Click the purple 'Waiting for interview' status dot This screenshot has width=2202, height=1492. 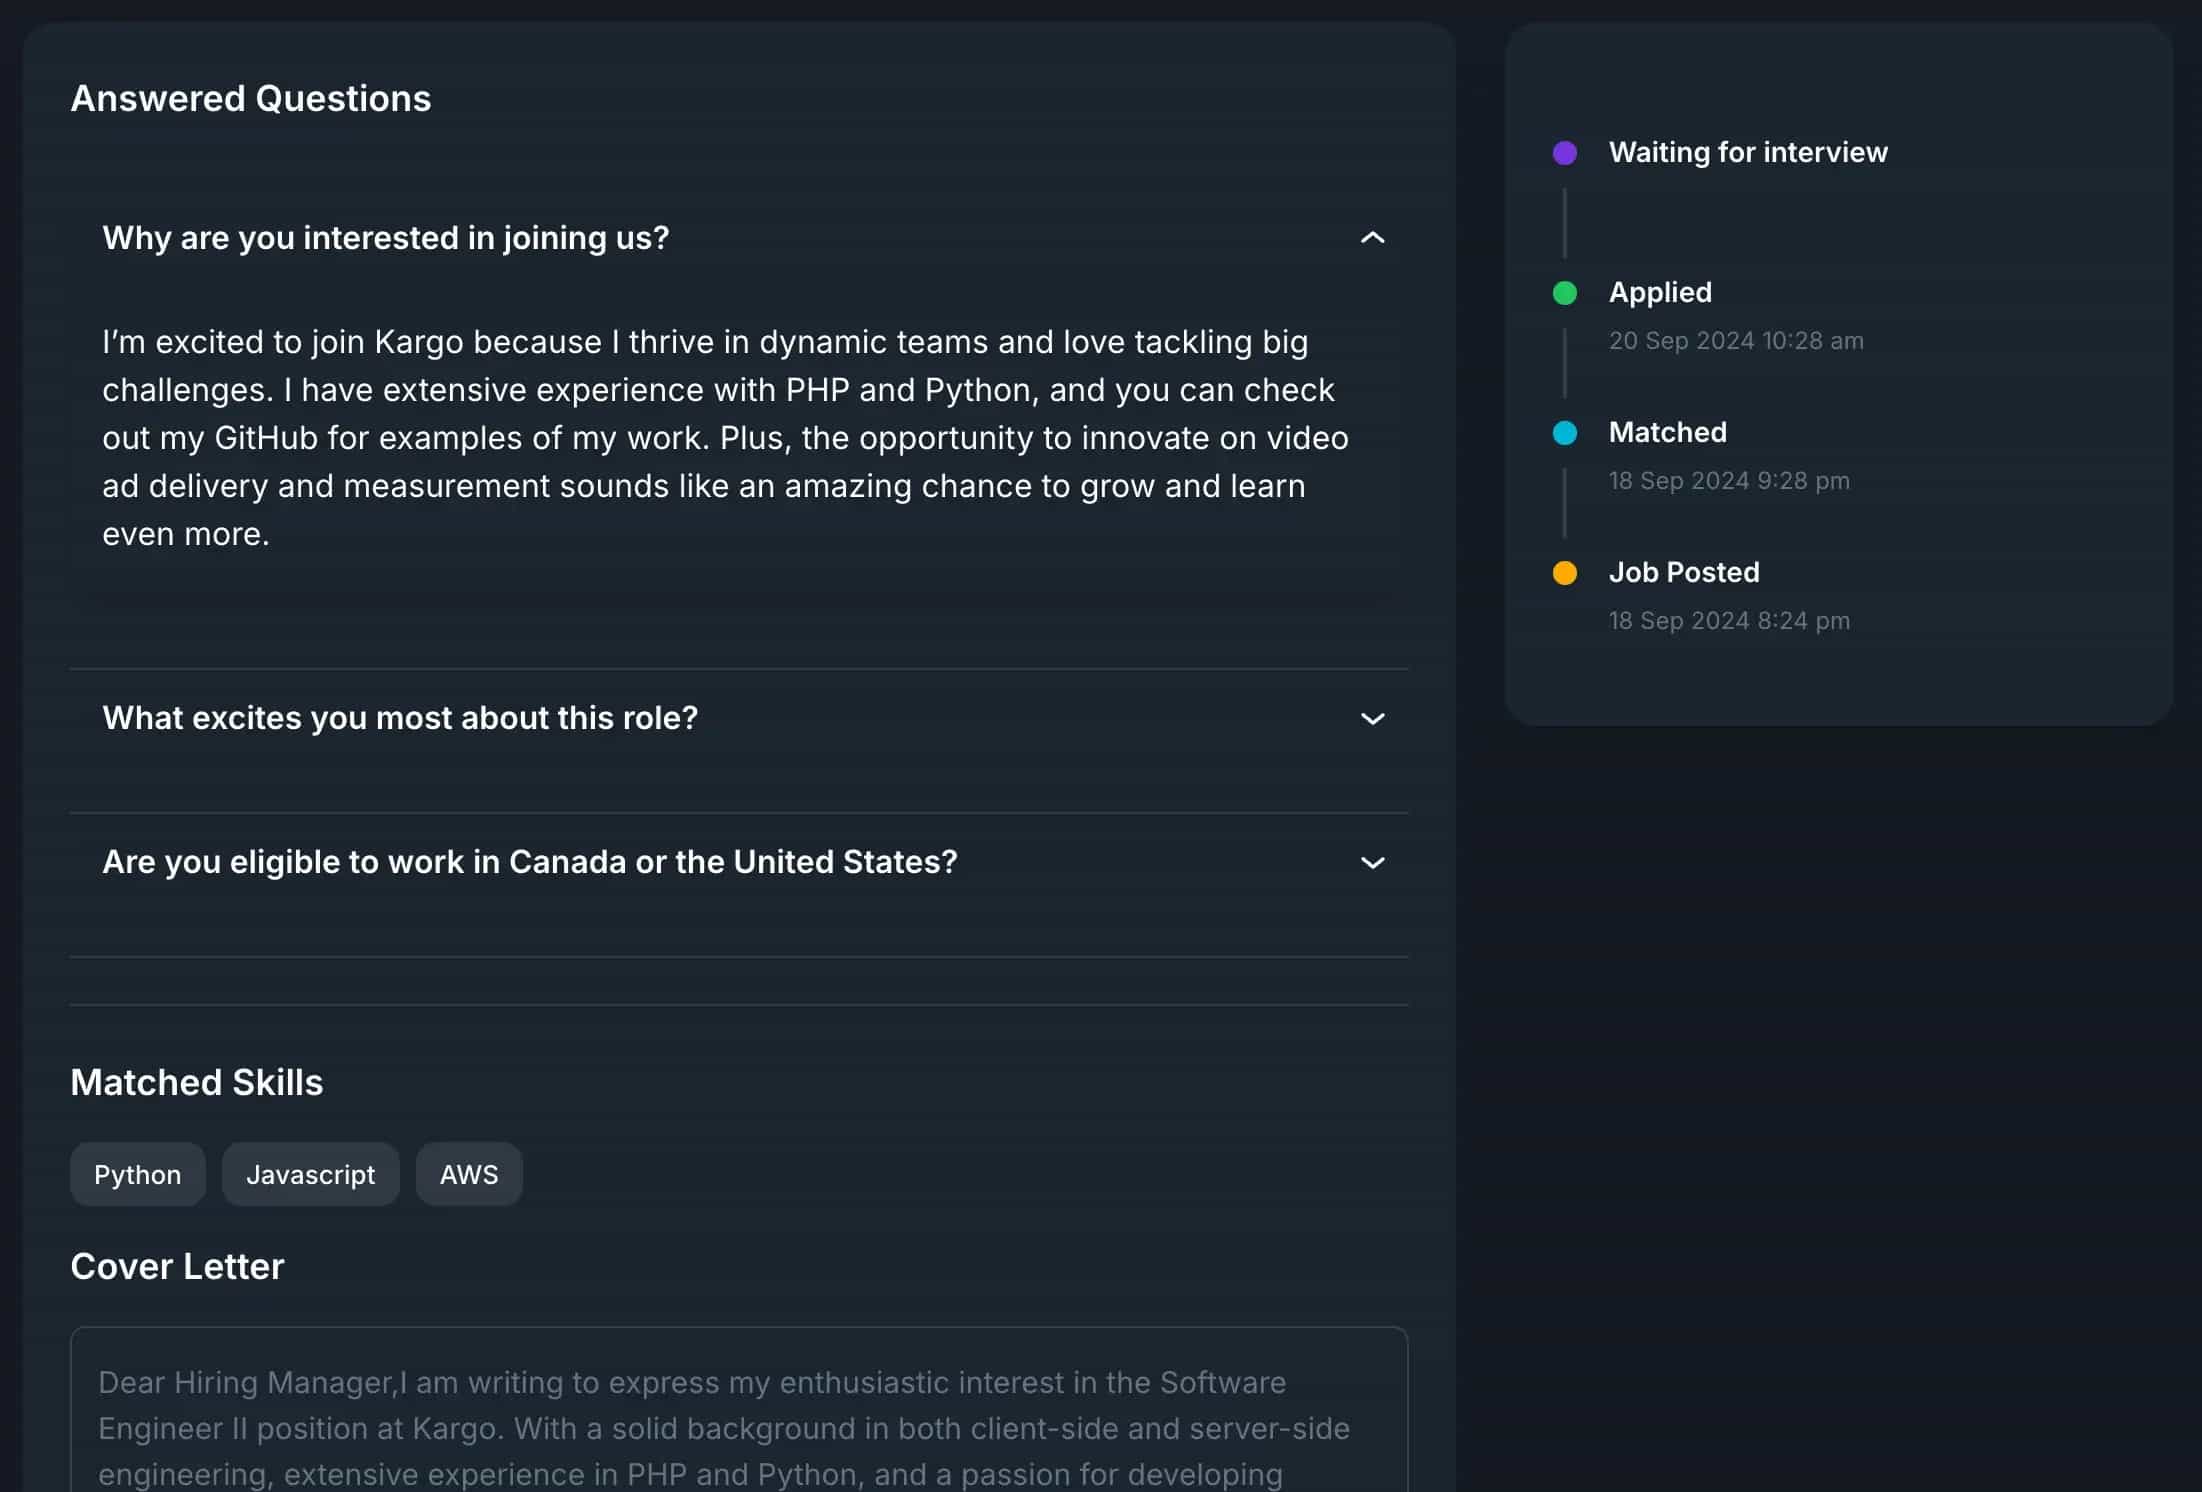pos(1564,152)
